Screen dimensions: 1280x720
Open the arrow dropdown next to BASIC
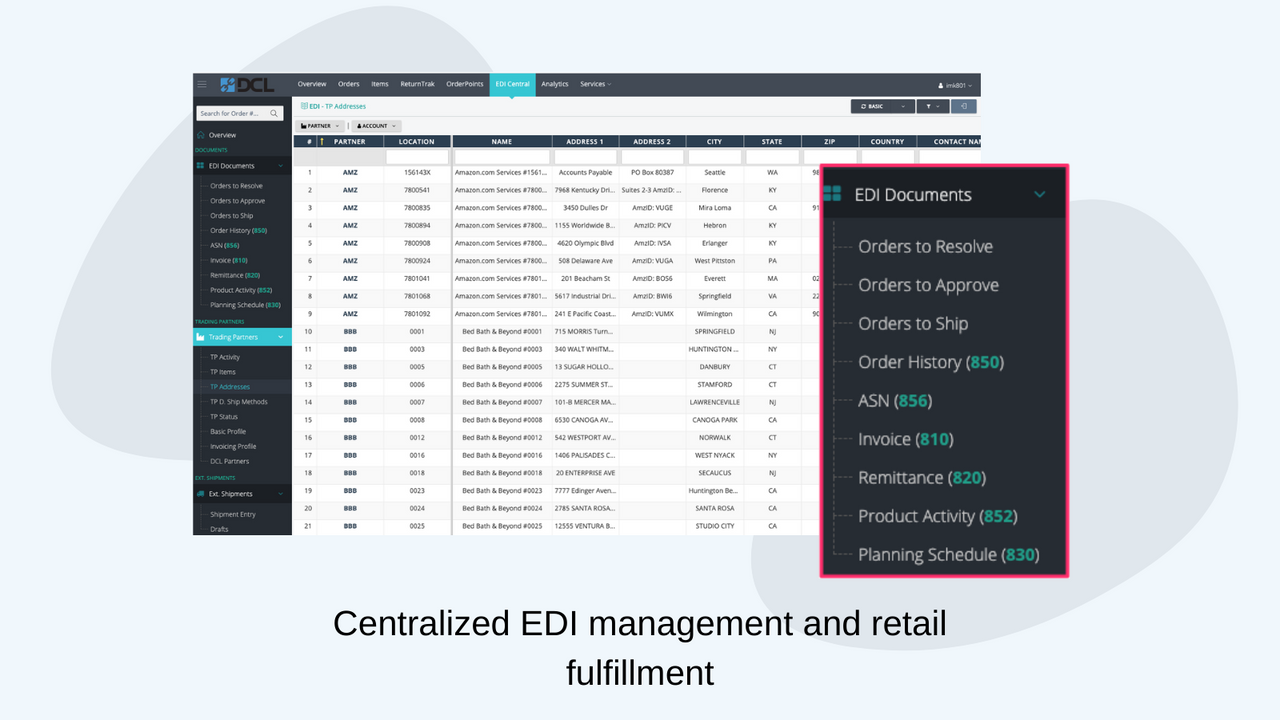pyautogui.click(x=904, y=106)
